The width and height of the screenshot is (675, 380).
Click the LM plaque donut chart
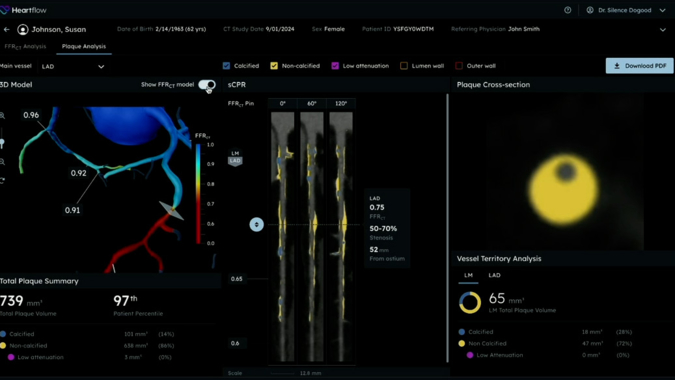pyautogui.click(x=470, y=303)
